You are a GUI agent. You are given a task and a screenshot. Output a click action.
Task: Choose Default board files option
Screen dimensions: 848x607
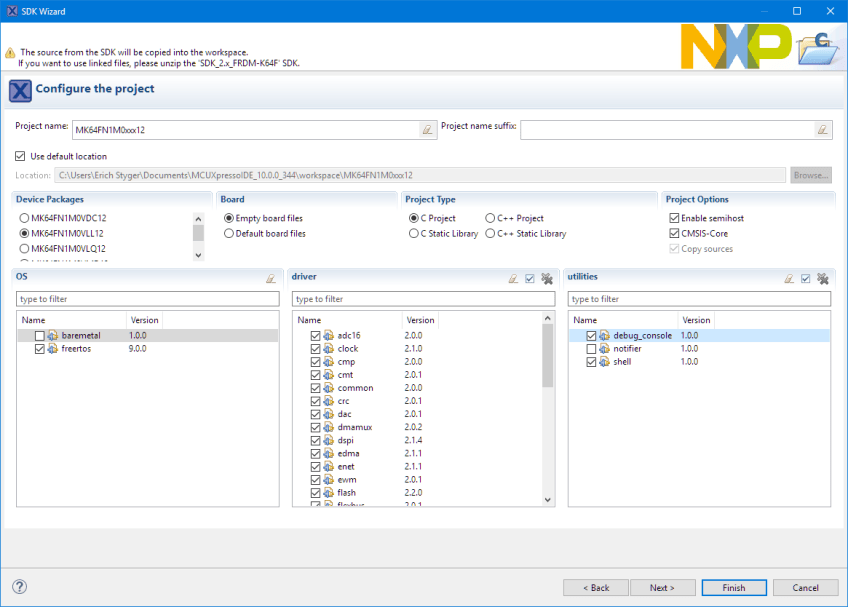click(229, 235)
